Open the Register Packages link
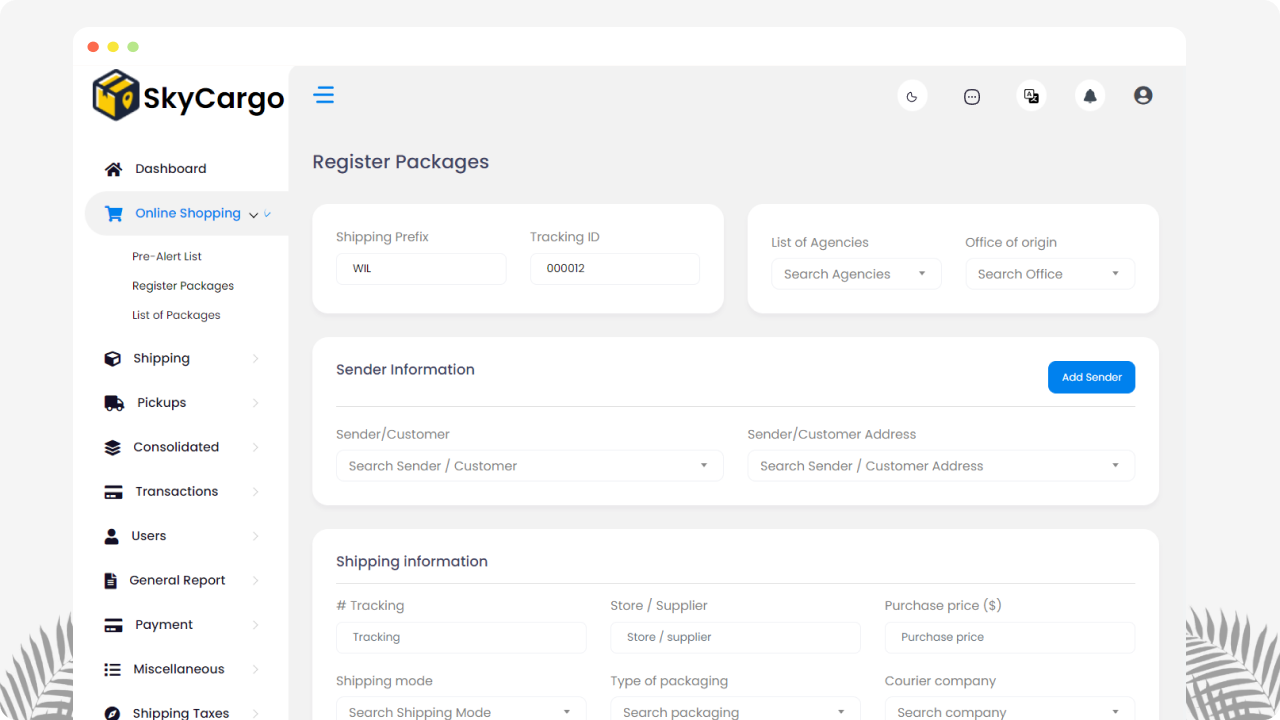This screenshot has width=1280, height=720. (x=183, y=286)
